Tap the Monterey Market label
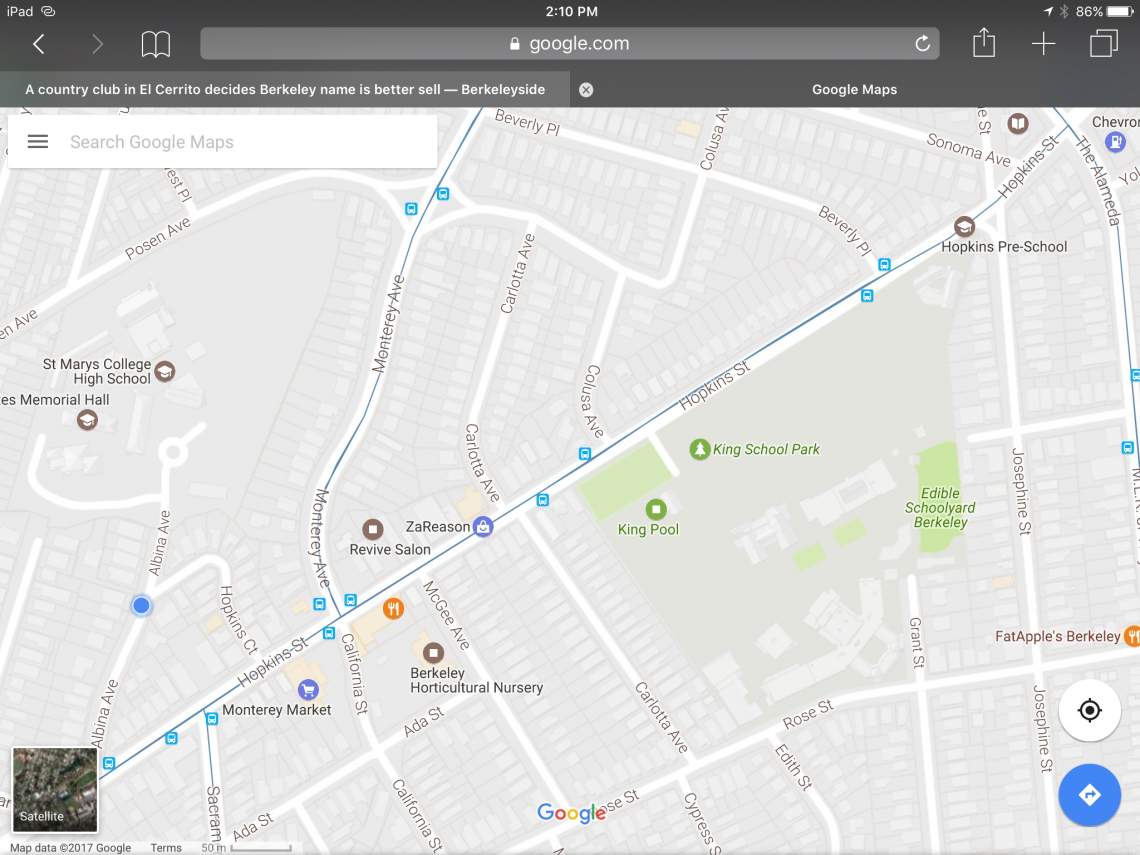1140x855 pixels. [276, 710]
